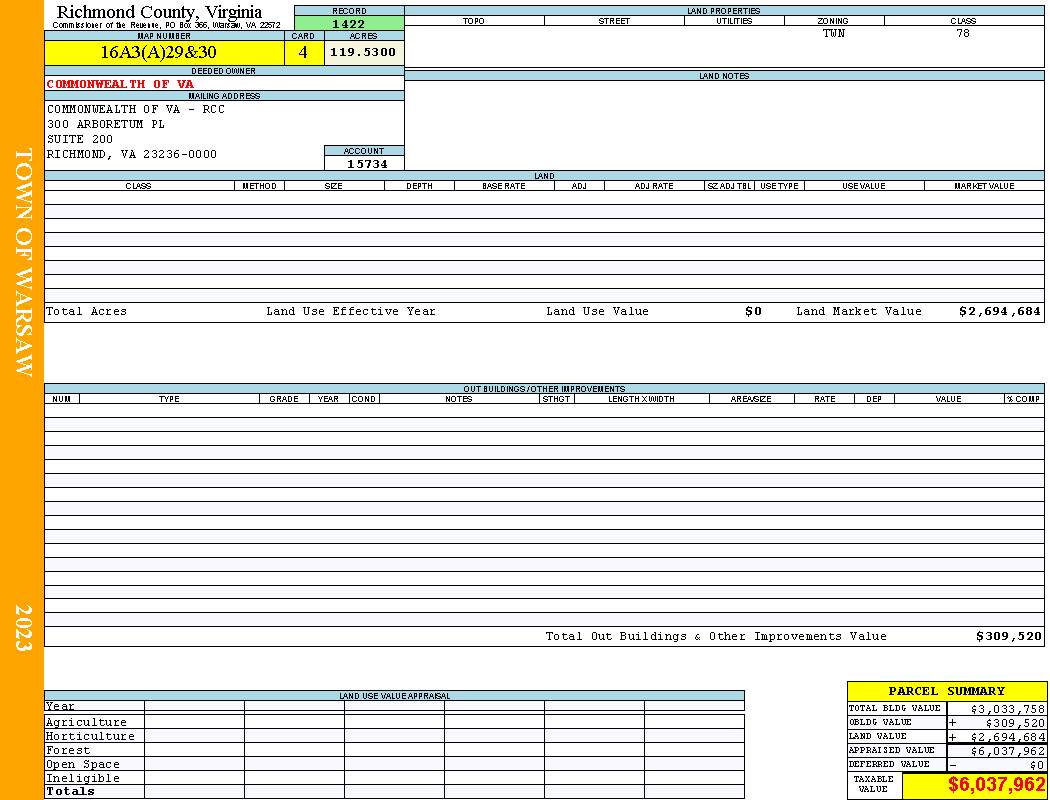Select the Land Use Value $0 amount

coord(753,311)
